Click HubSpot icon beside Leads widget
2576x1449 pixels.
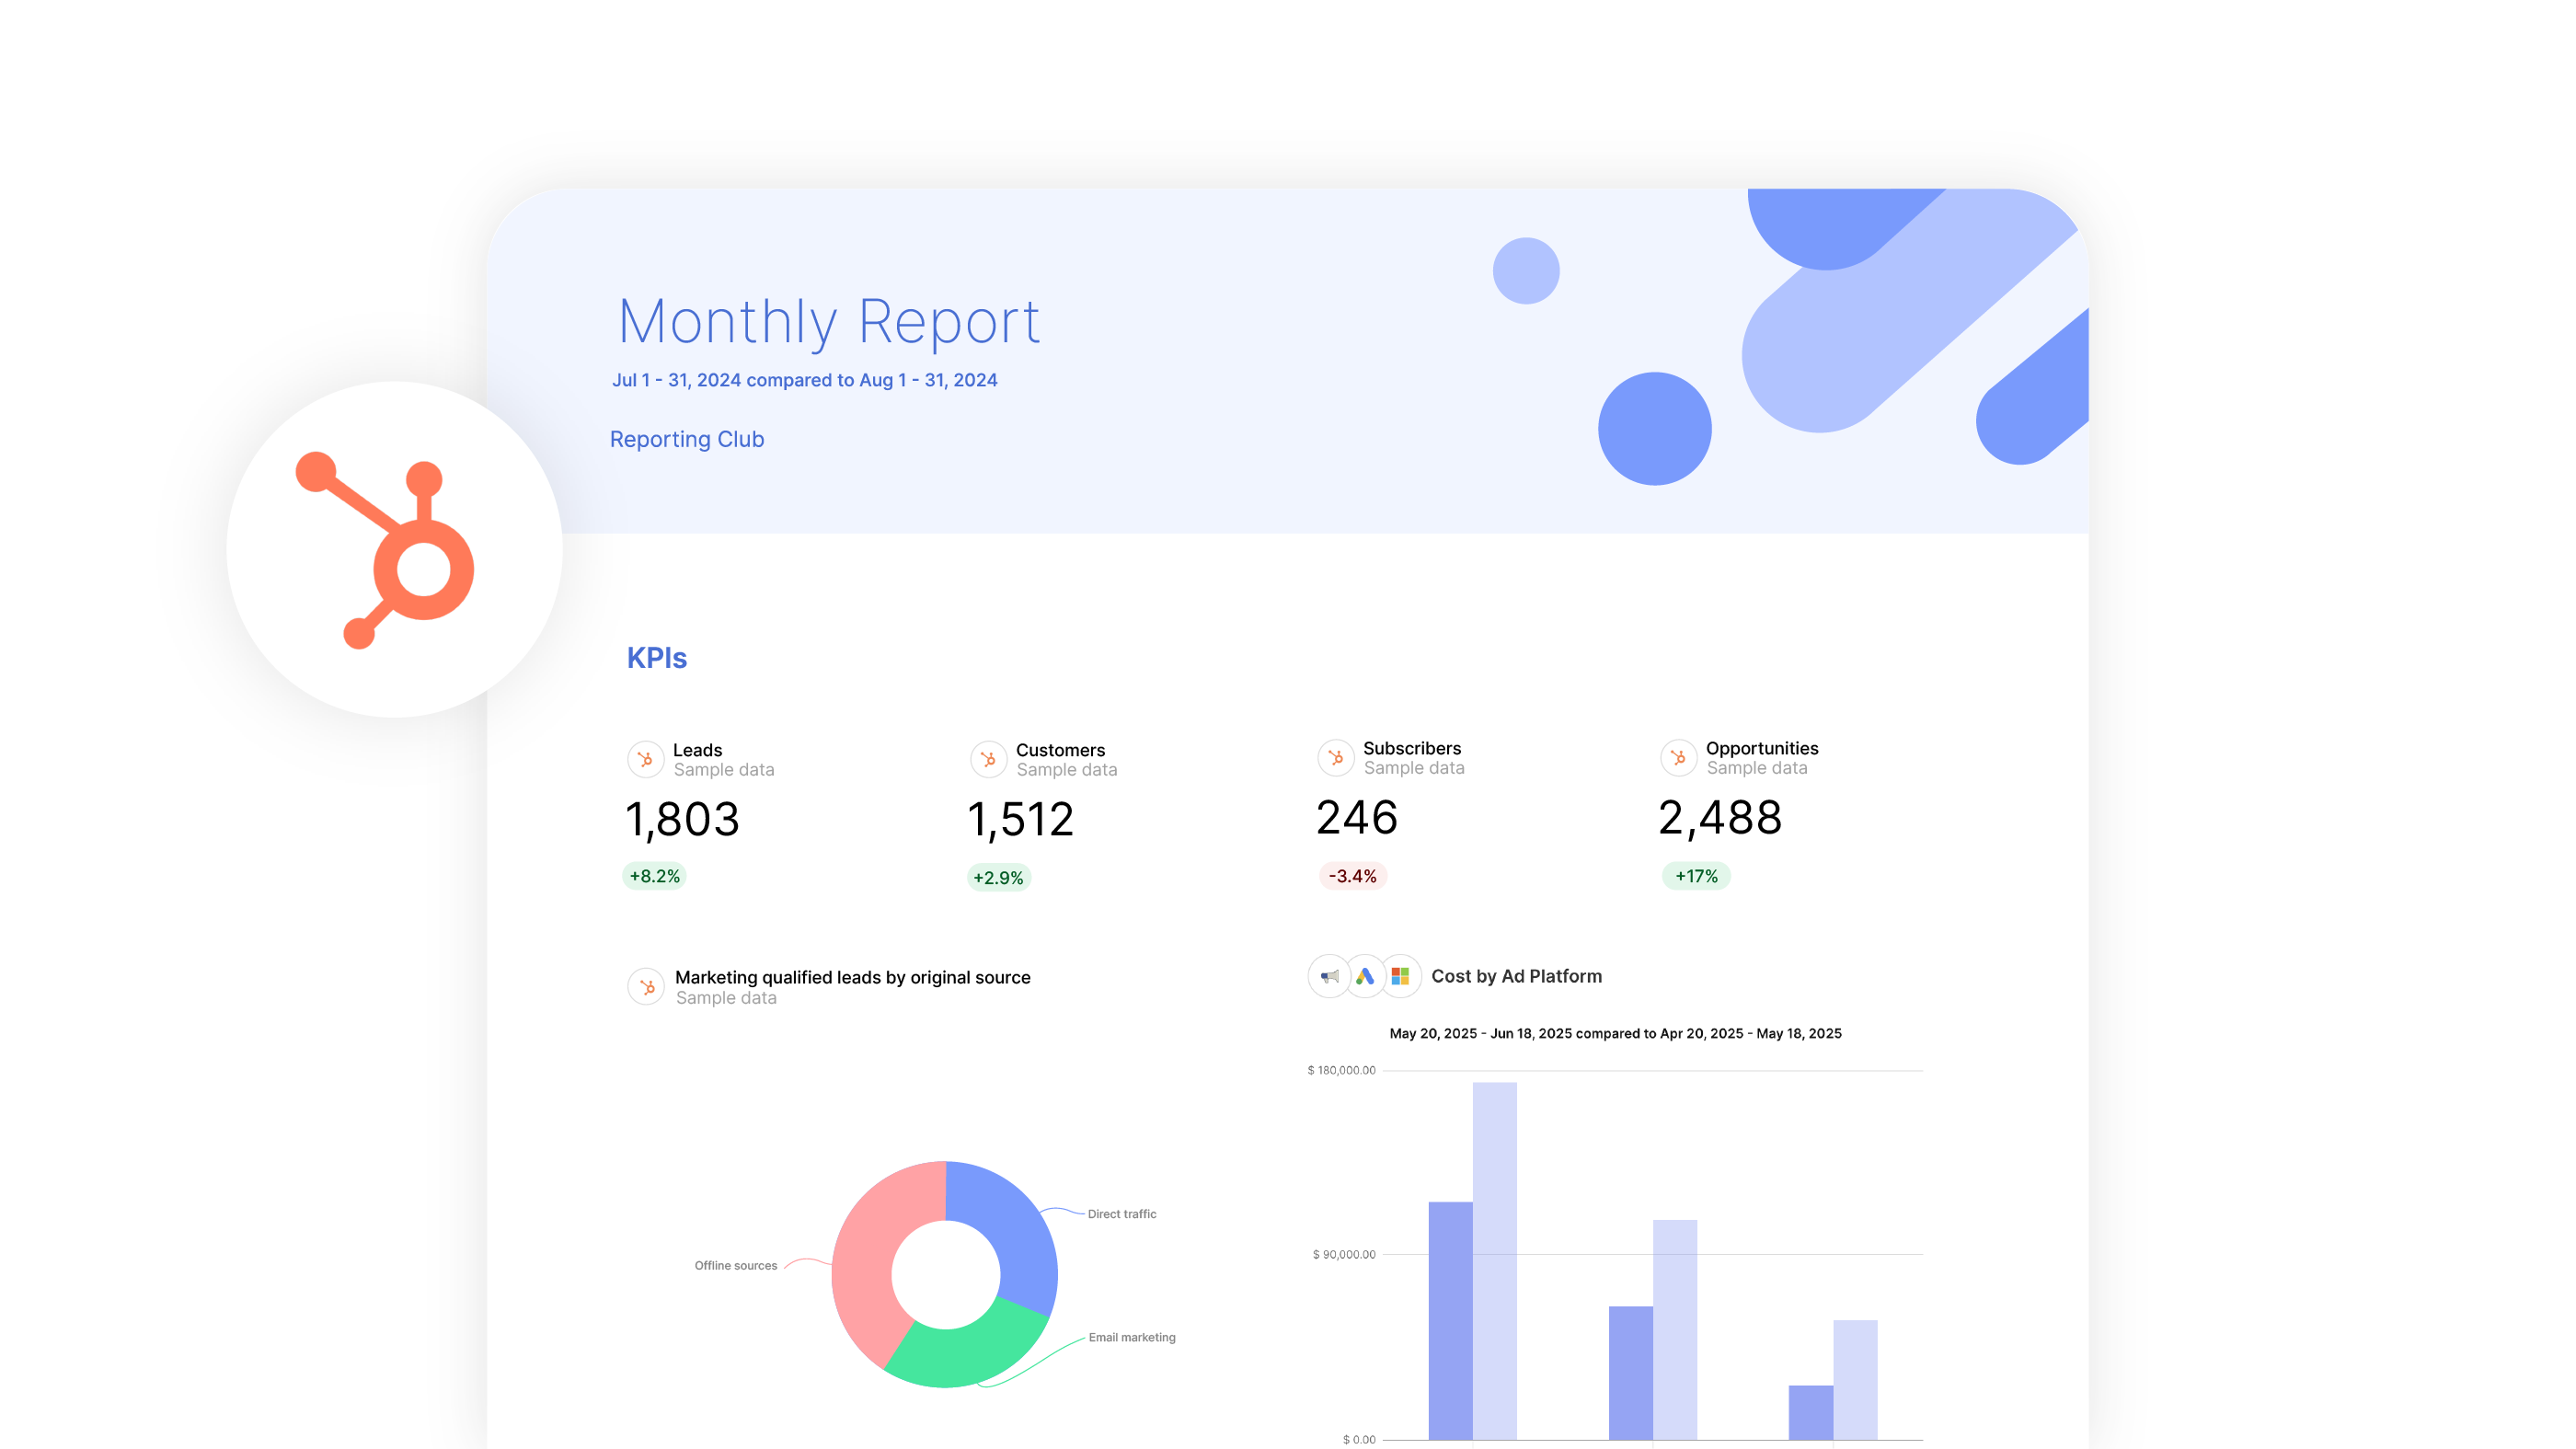(x=645, y=760)
